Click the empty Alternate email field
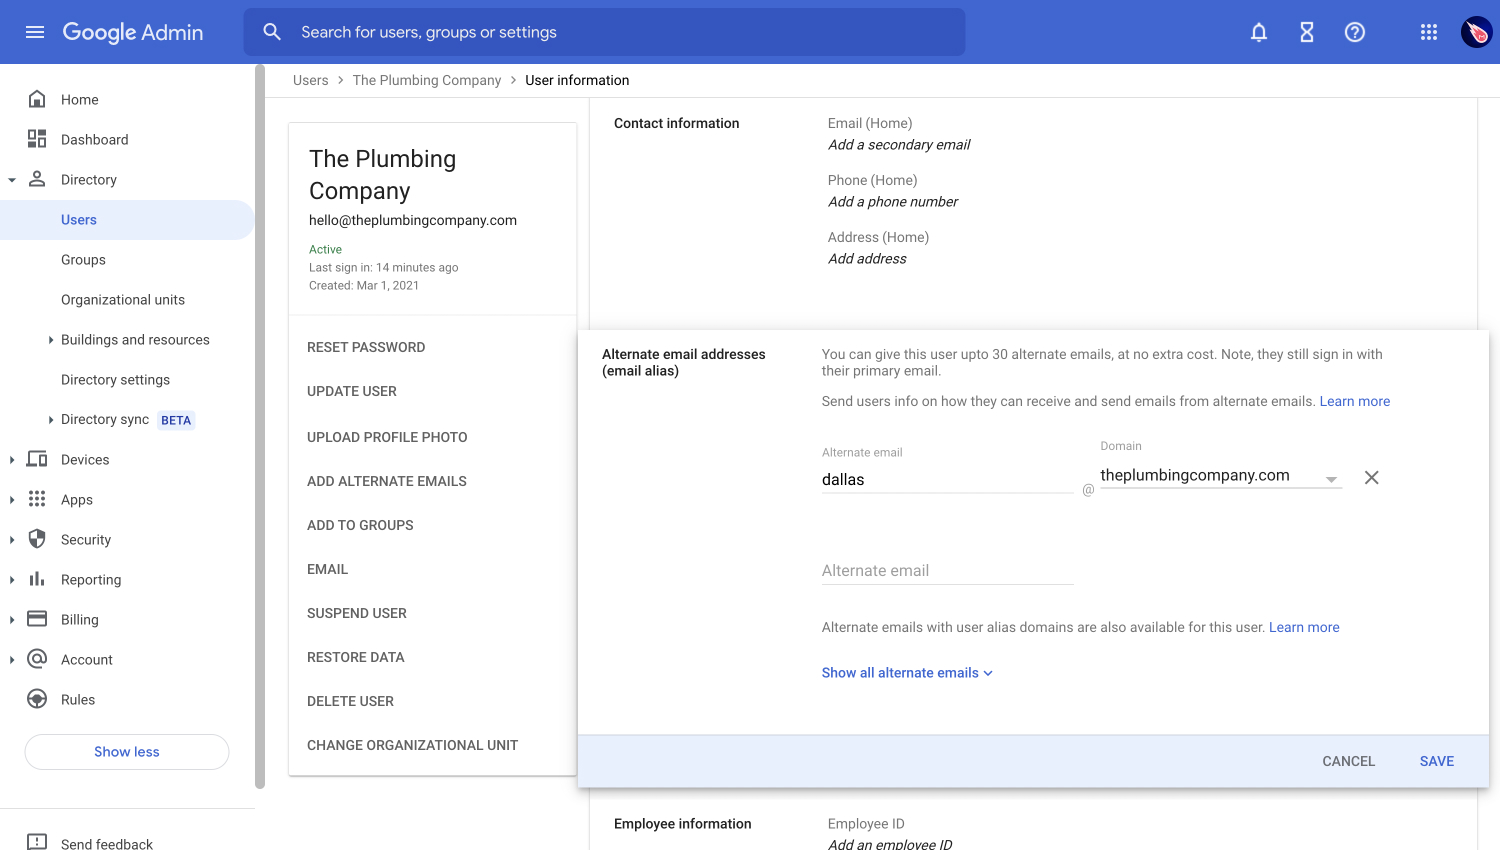The image size is (1500, 850). coord(947,571)
